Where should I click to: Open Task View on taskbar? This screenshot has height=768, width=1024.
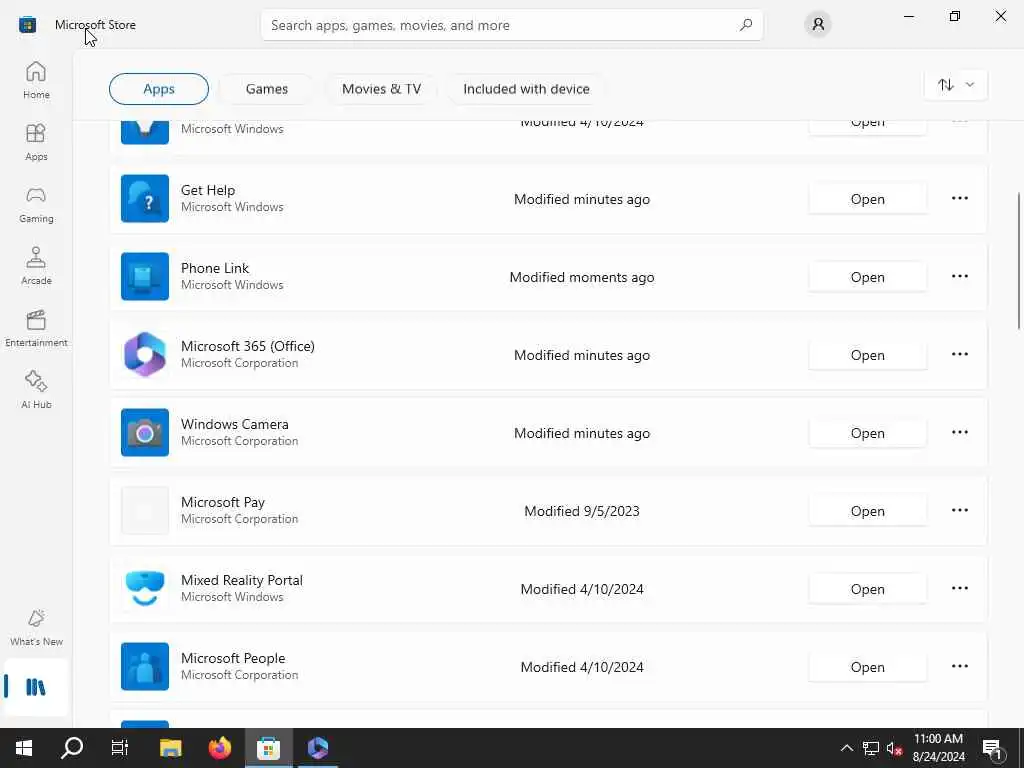coord(120,748)
